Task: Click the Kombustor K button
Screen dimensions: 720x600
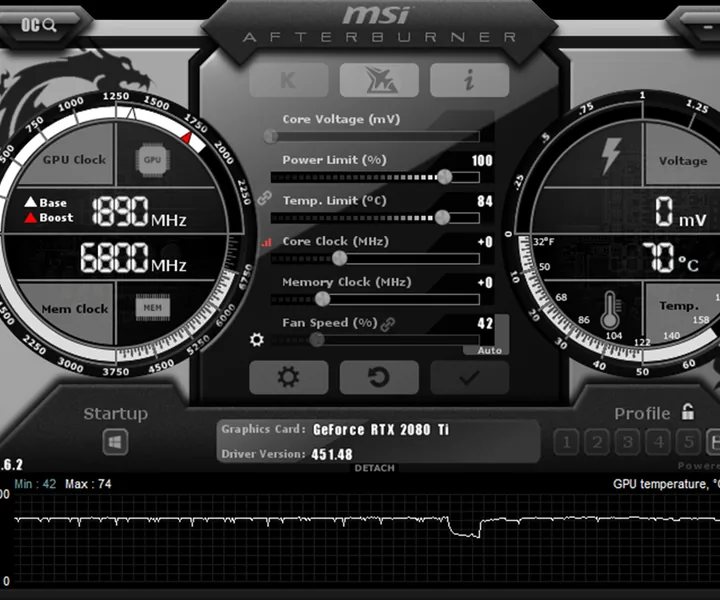Action: [289, 80]
